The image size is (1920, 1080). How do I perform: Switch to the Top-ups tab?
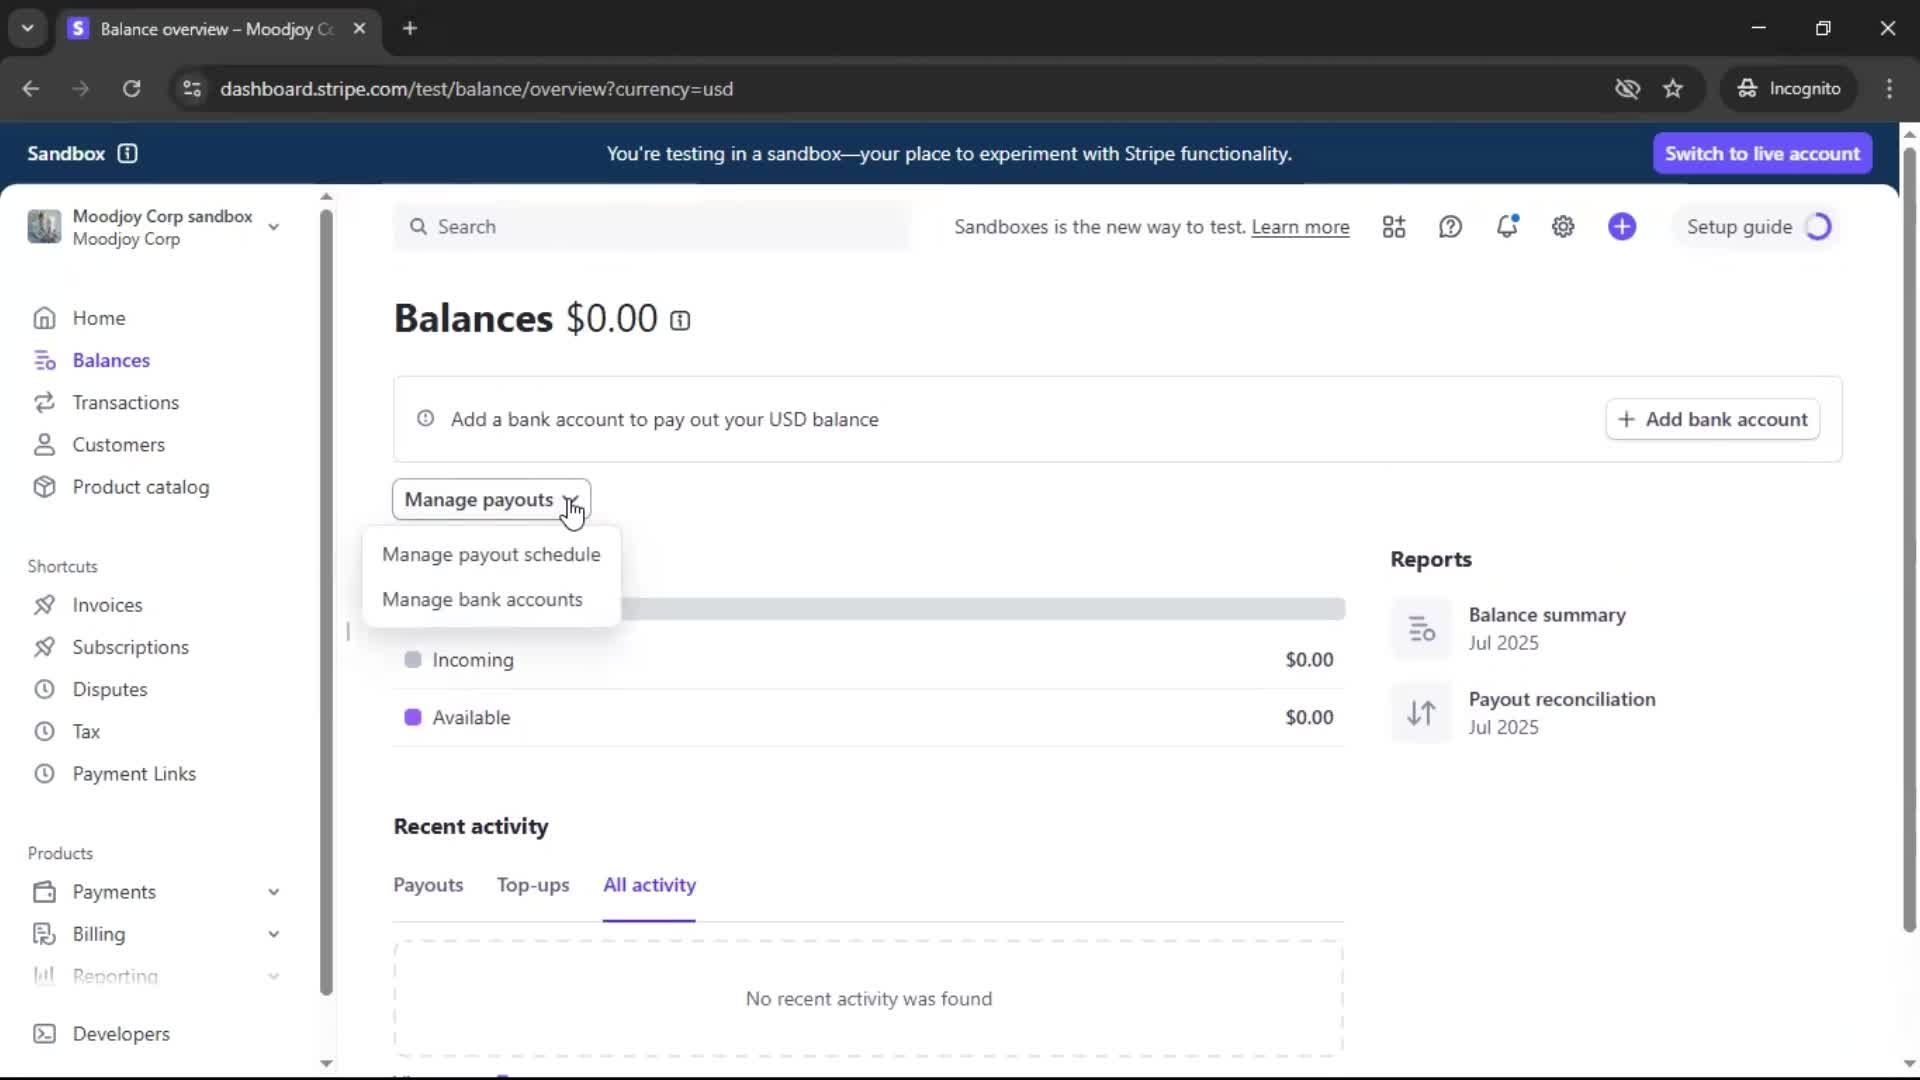[533, 885]
